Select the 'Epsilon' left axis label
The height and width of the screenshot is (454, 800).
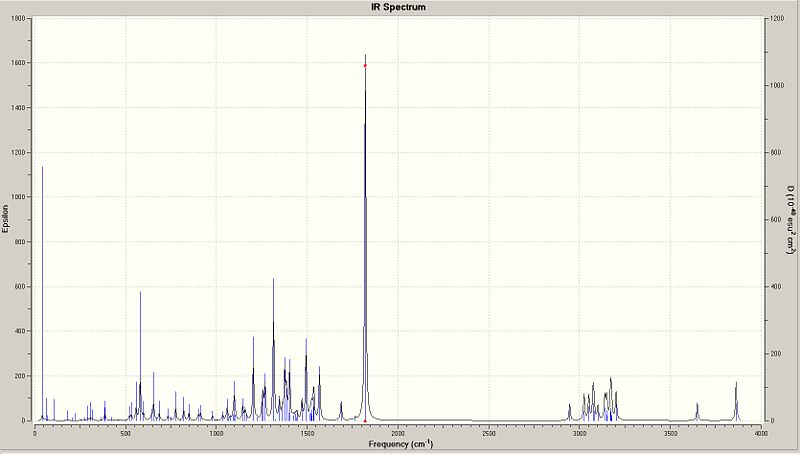(x=6, y=219)
